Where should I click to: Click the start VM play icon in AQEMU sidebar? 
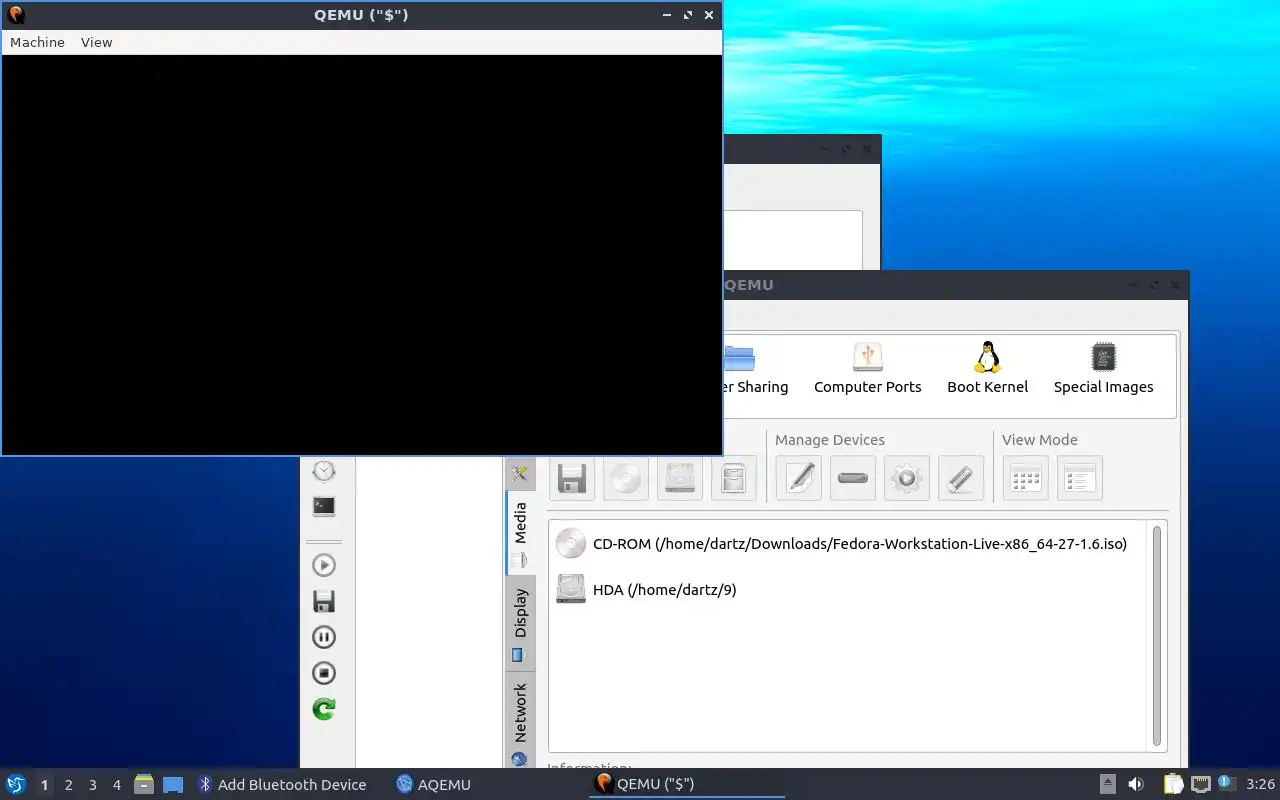point(324,565)
